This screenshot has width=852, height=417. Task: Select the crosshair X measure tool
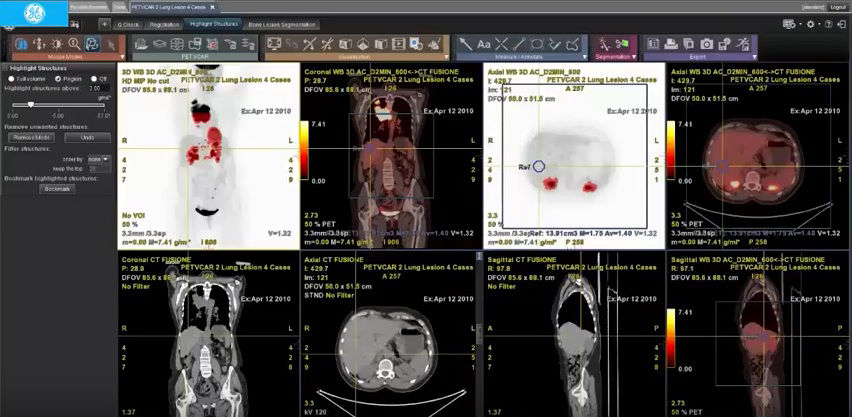click(x=502, y=44)
